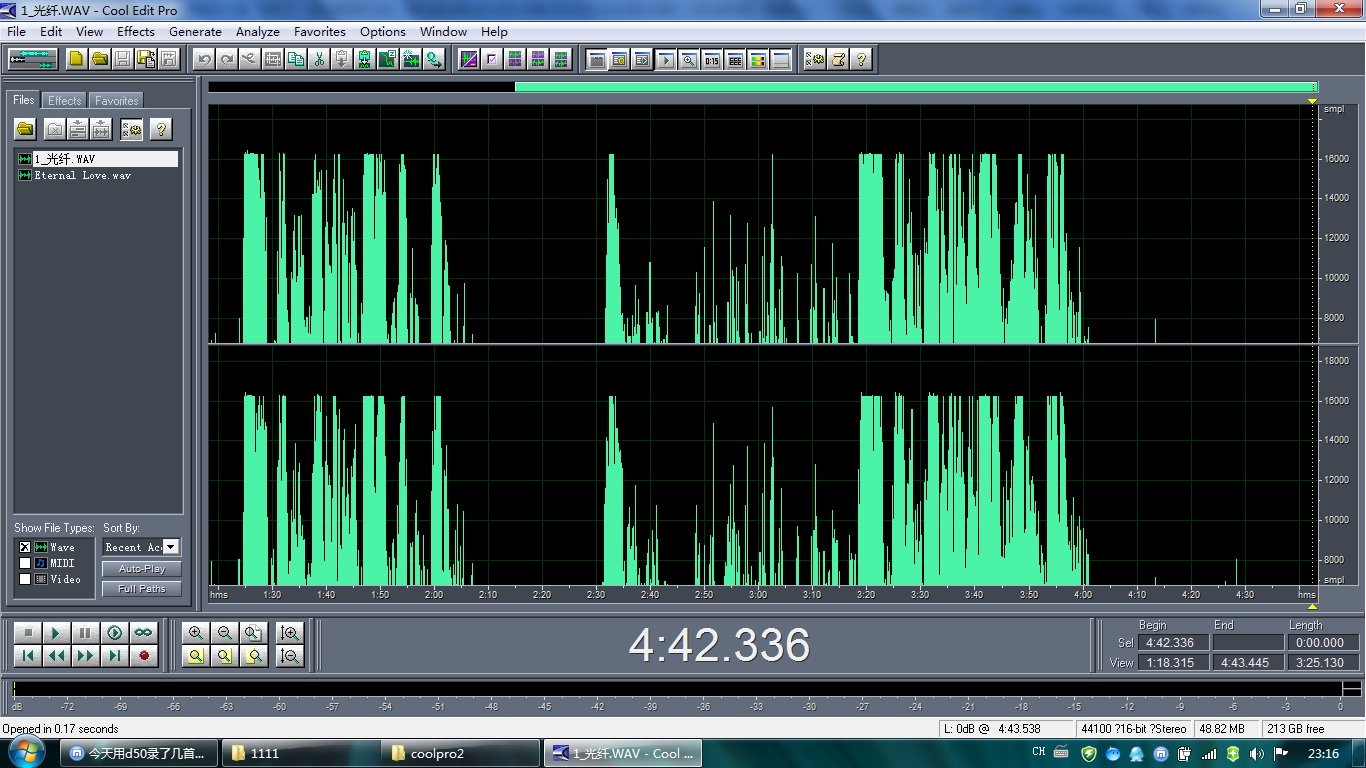Screen dimensions: 1366x768
Task: Click the Sel Begin time field 4:42.336
Action: (1173, 643)
